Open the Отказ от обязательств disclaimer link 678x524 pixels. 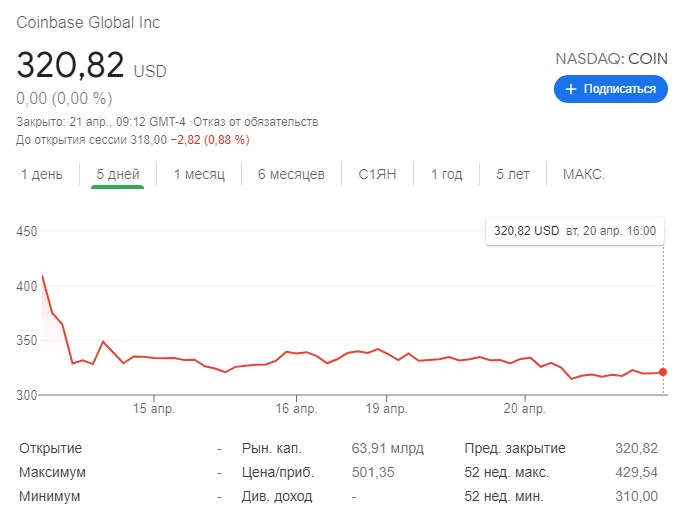[x=256, y=122]
